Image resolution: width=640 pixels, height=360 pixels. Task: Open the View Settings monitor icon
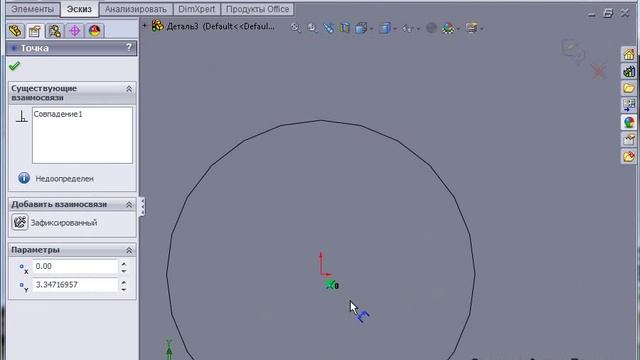(471, 28)
